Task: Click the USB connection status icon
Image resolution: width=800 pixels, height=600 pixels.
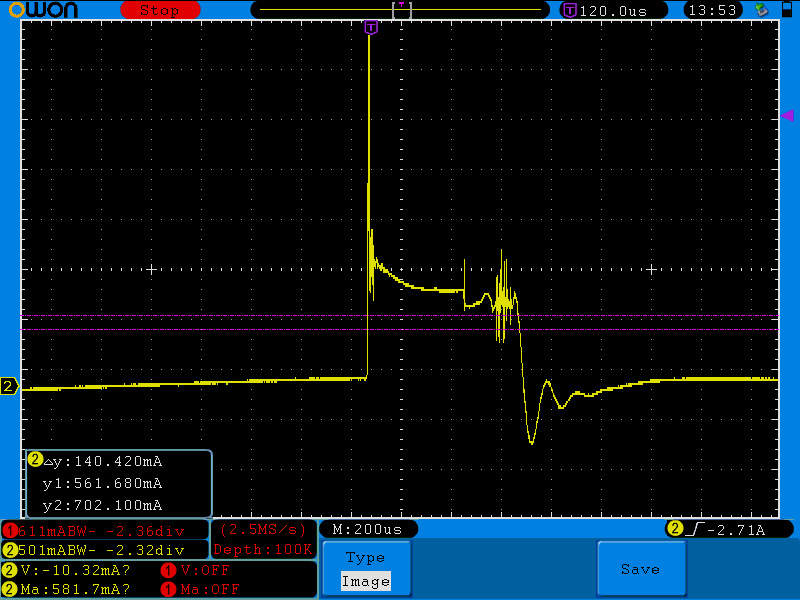Action: (762, 10)
